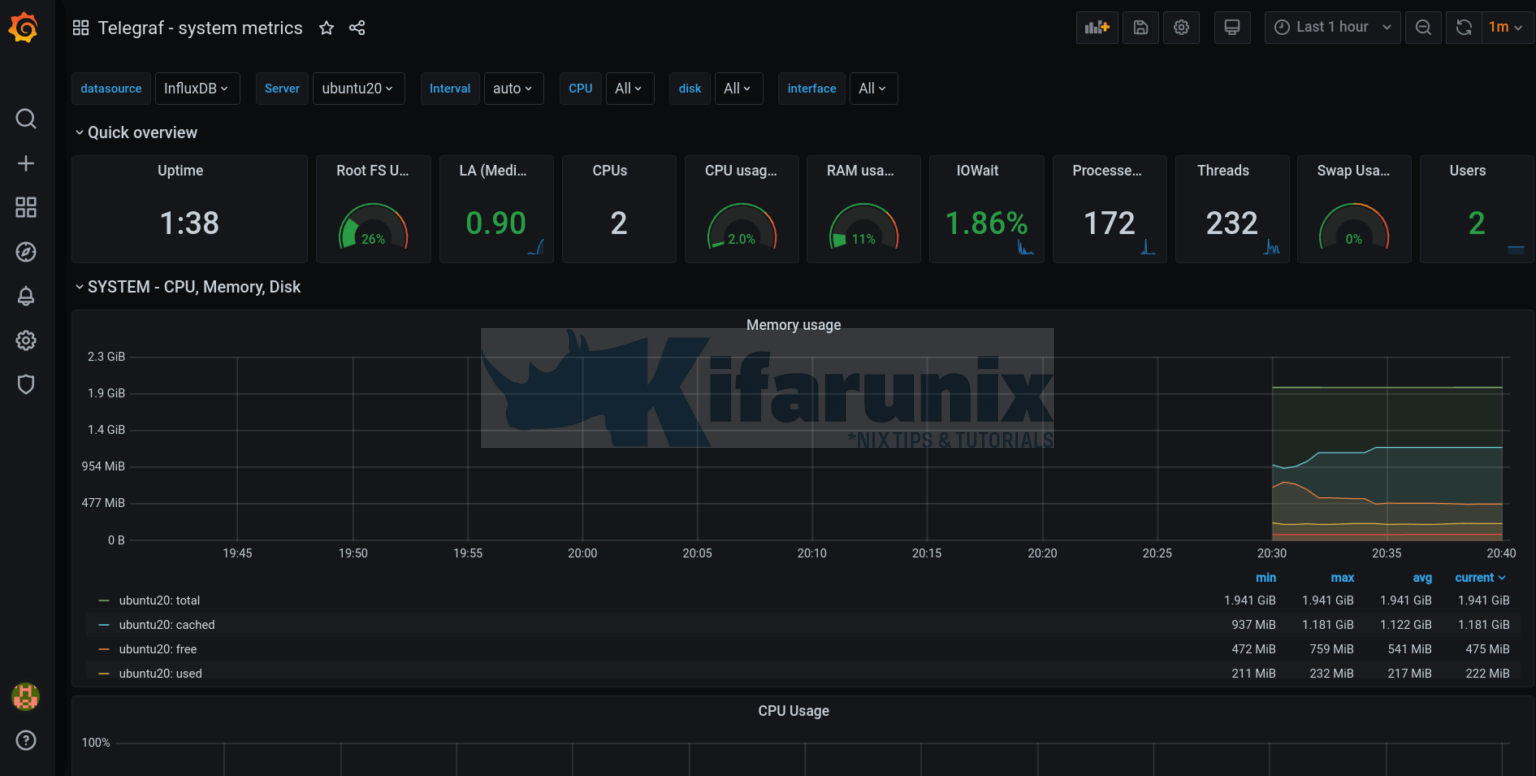
Task: Open Alerting from the sidebar bell
Action: 25,295
